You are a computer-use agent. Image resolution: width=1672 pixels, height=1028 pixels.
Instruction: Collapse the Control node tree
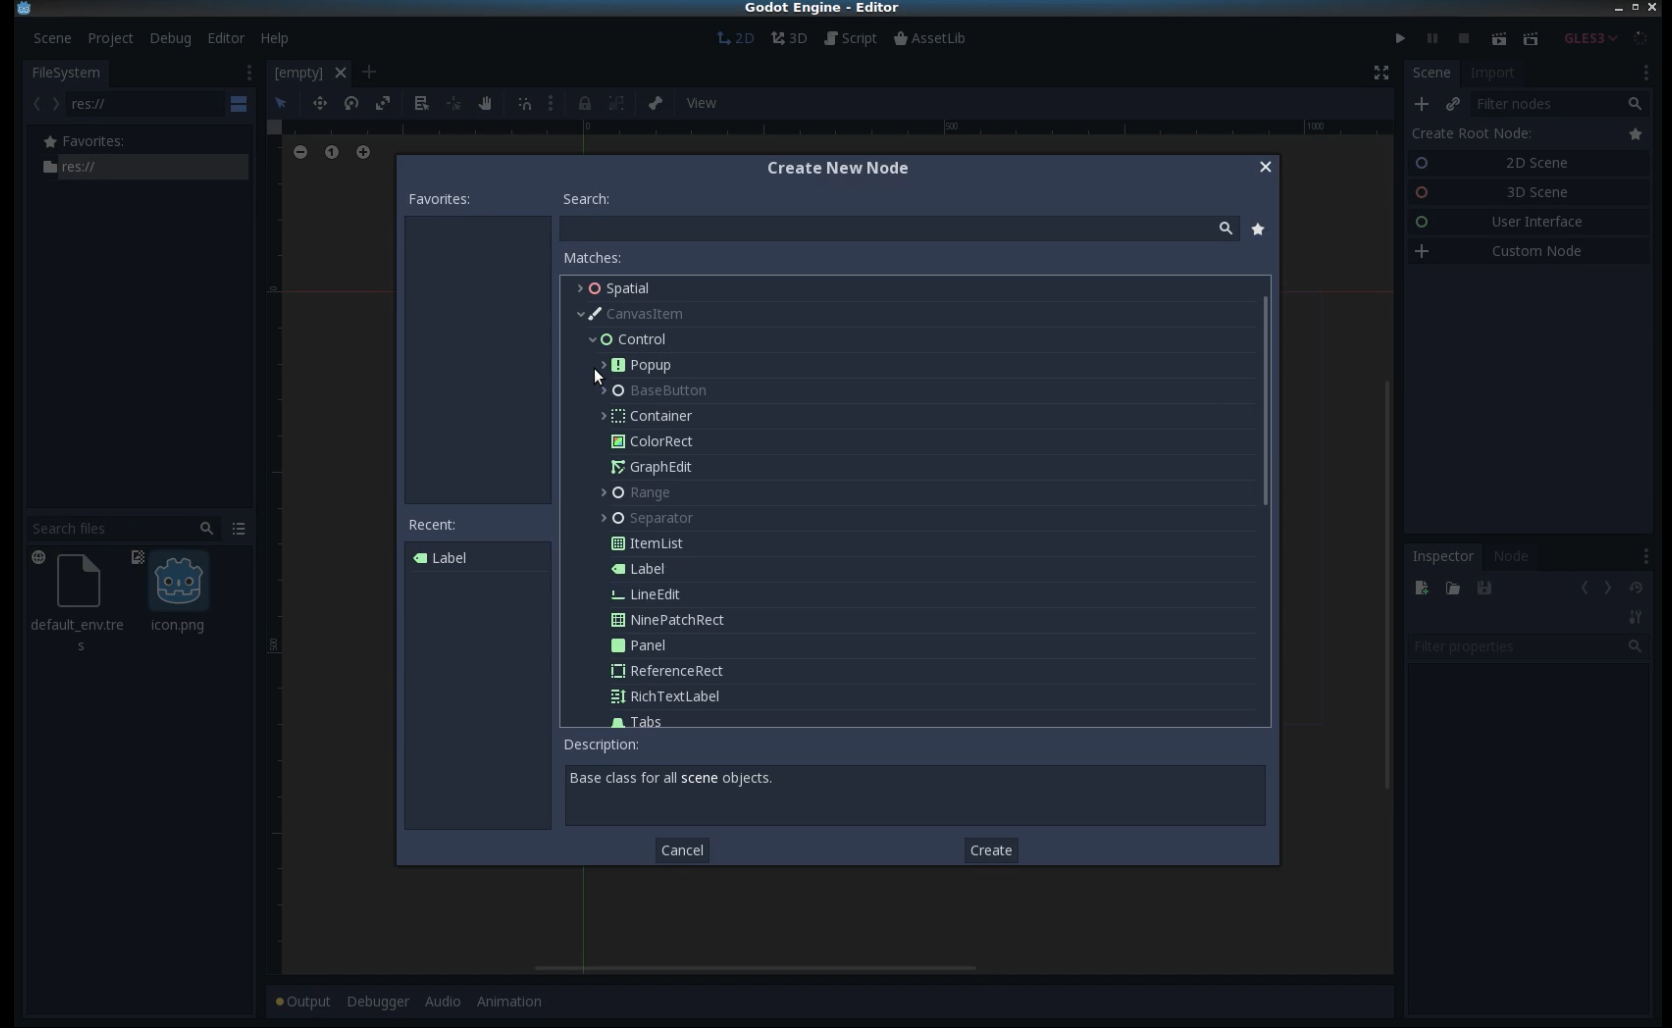(x=594, y=339)
